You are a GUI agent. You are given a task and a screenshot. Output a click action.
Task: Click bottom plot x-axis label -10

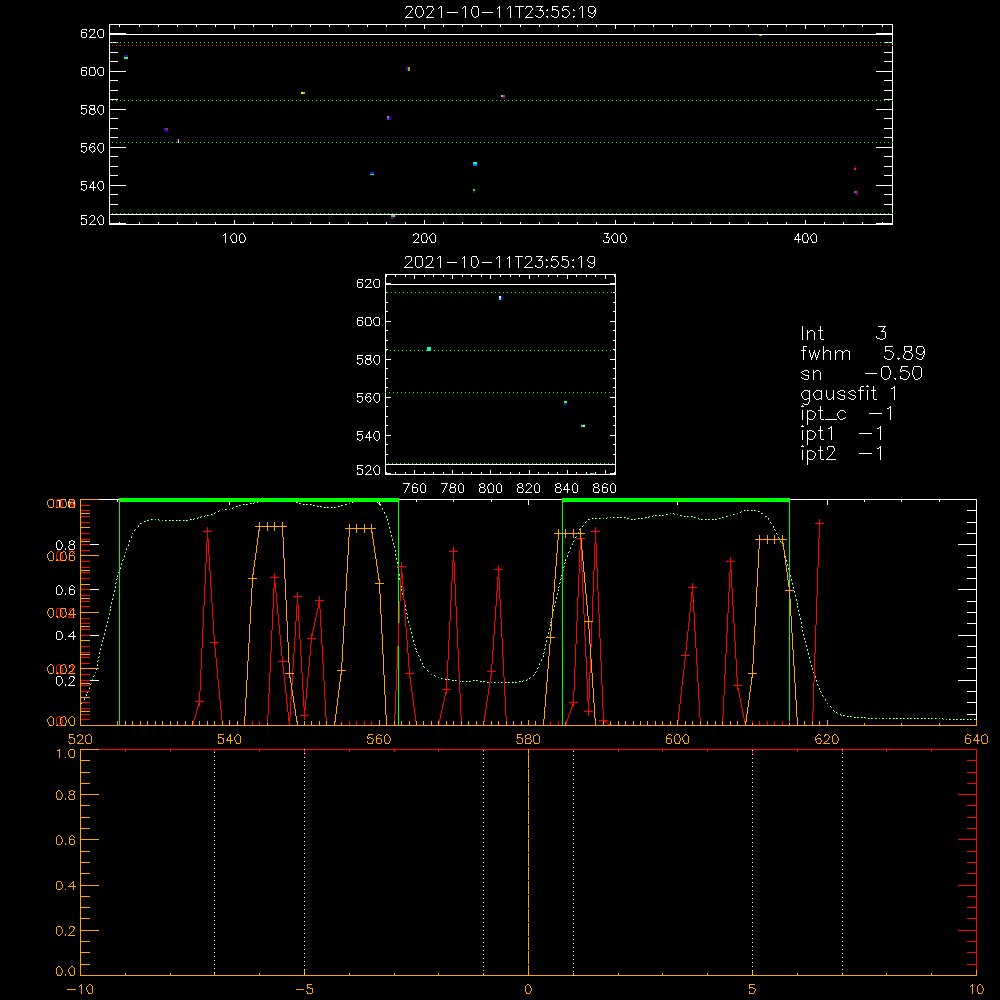[80, 990]
